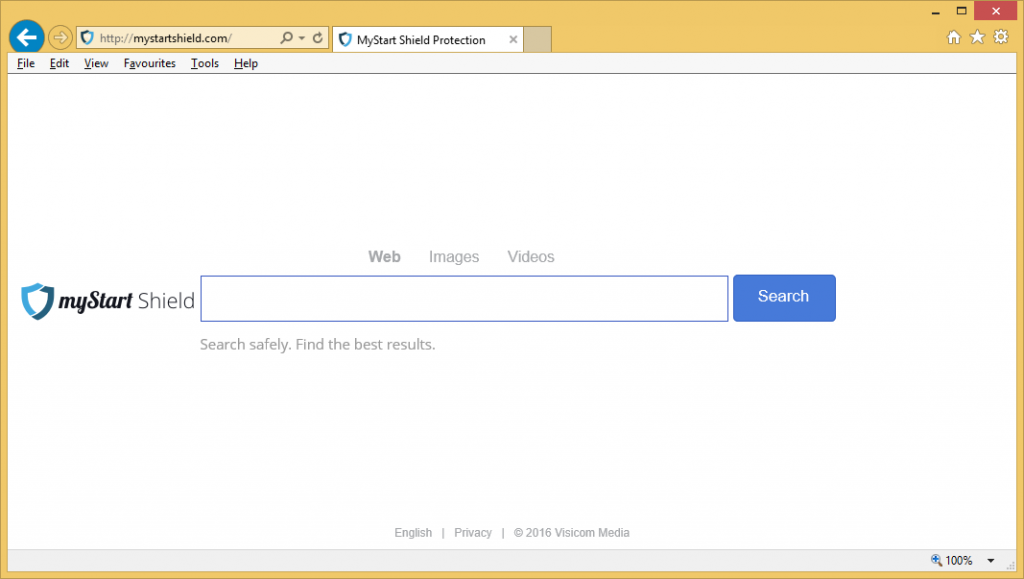
Task: Open the Home page icon
Action: coord(953,38)
